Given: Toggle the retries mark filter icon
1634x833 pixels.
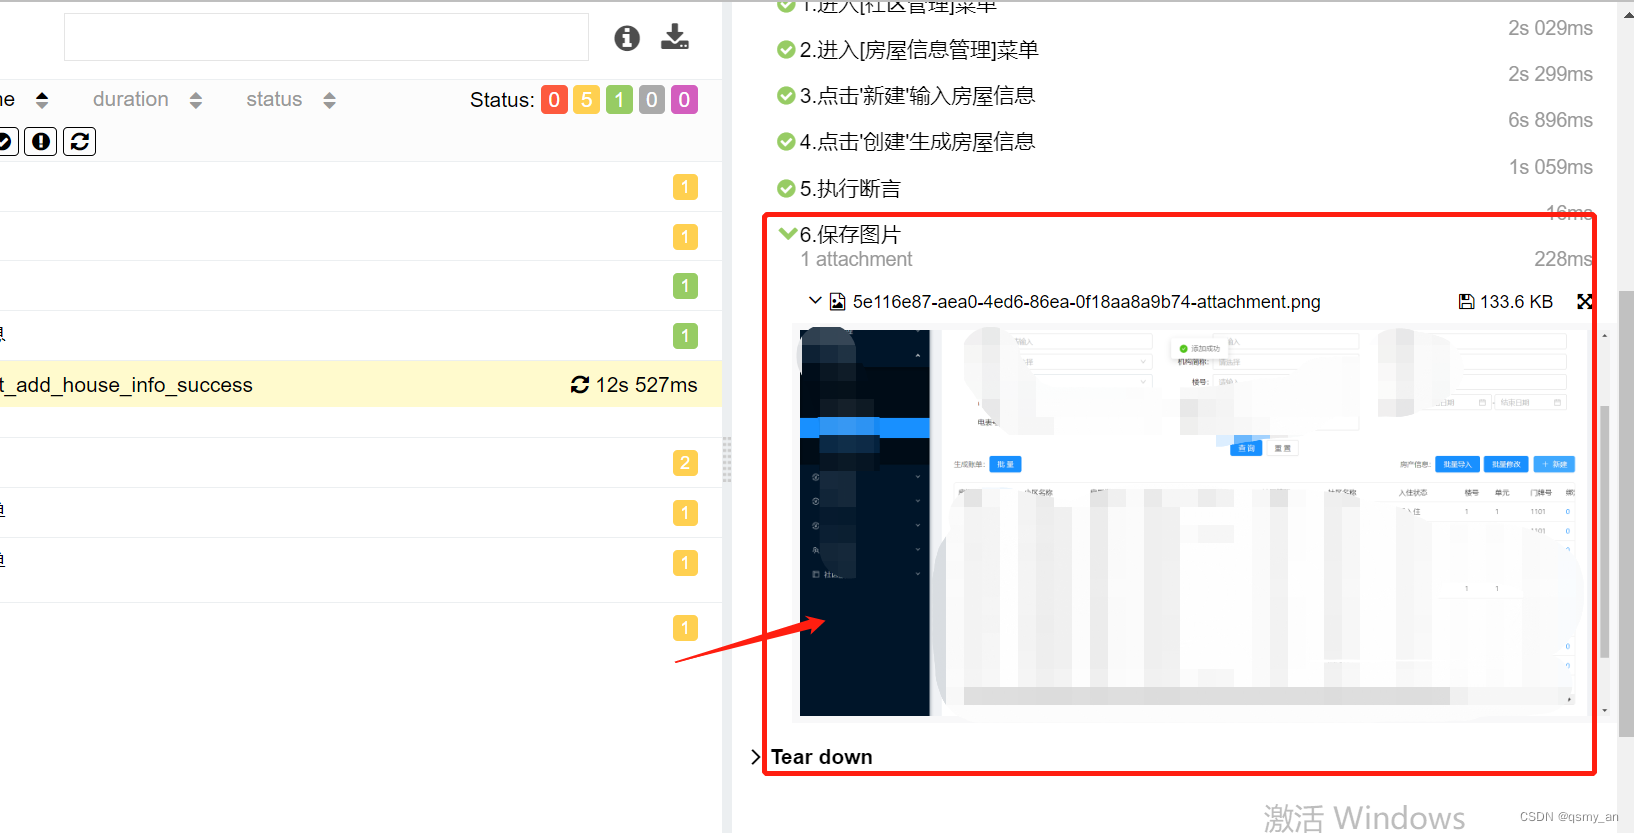Looking at the screenshot, I should pos(80,142).
